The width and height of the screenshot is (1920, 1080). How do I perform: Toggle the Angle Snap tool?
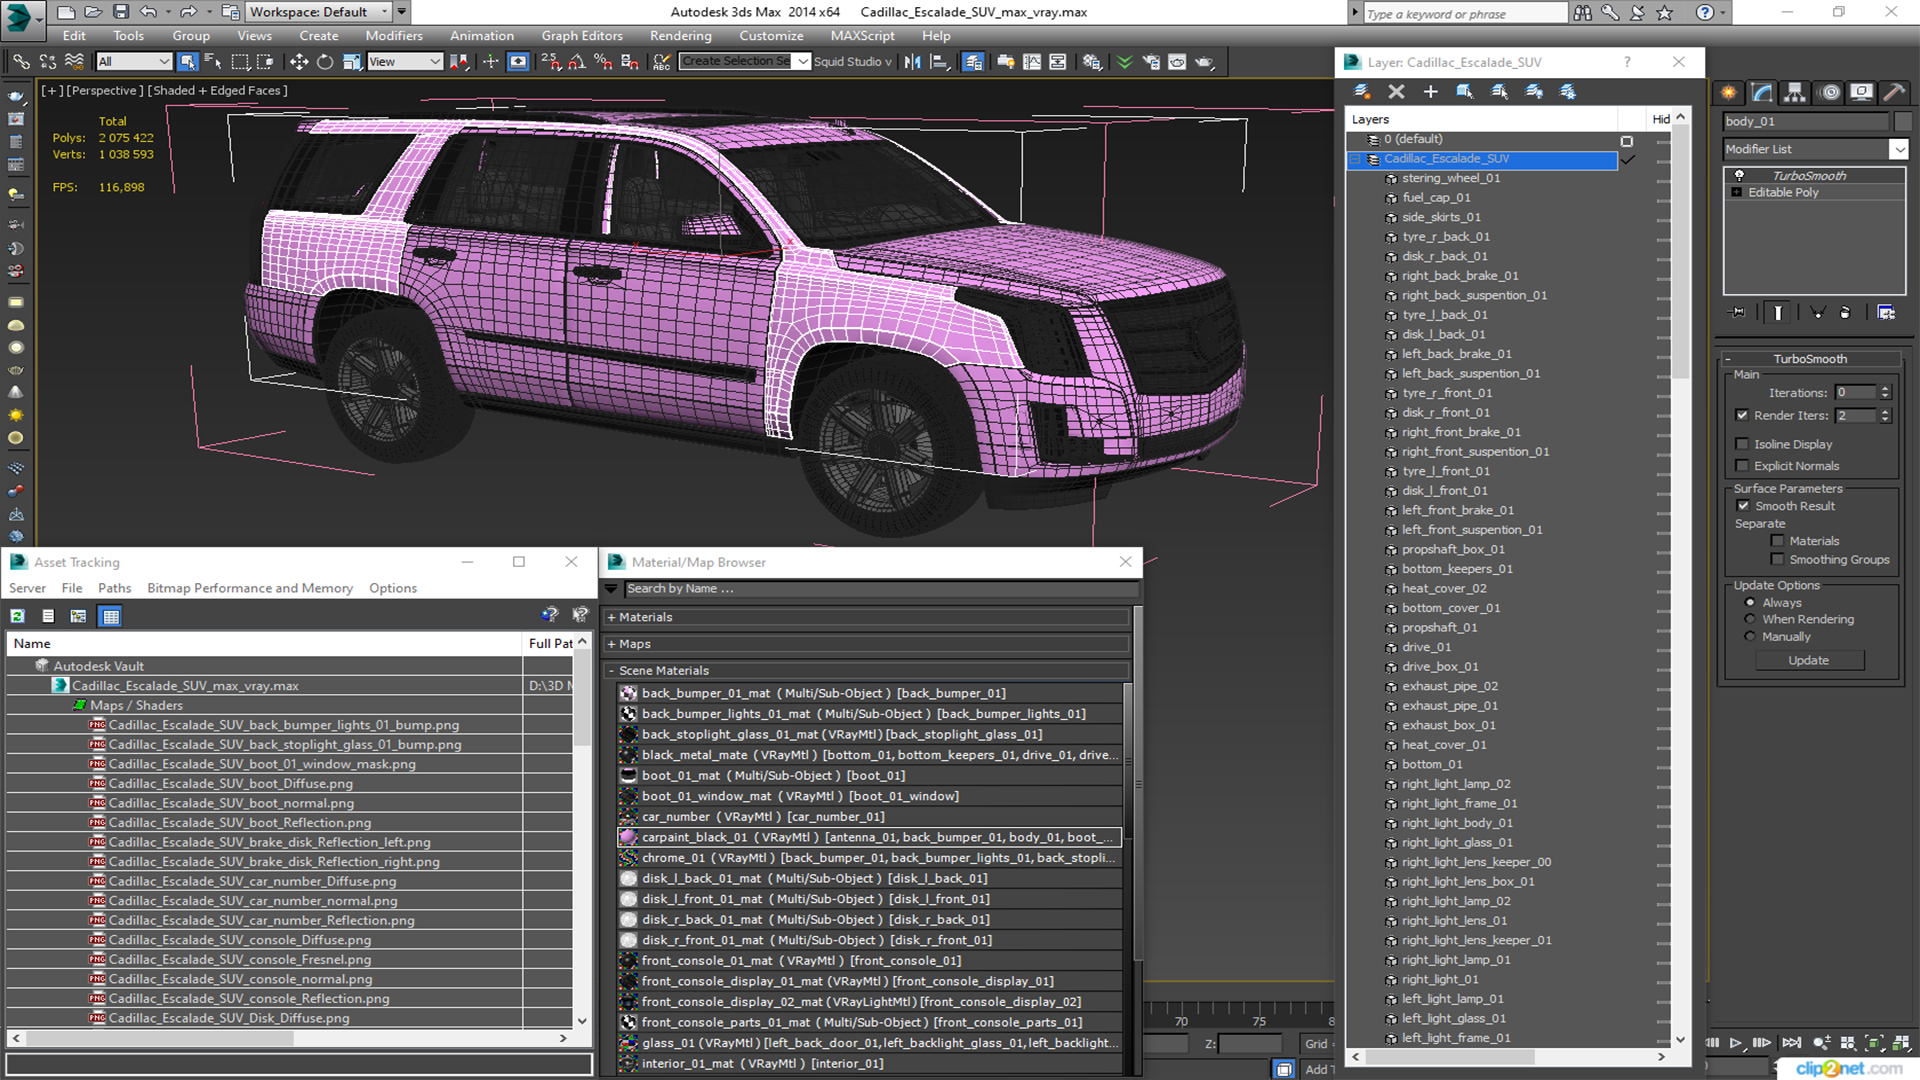tap(577, 62)
